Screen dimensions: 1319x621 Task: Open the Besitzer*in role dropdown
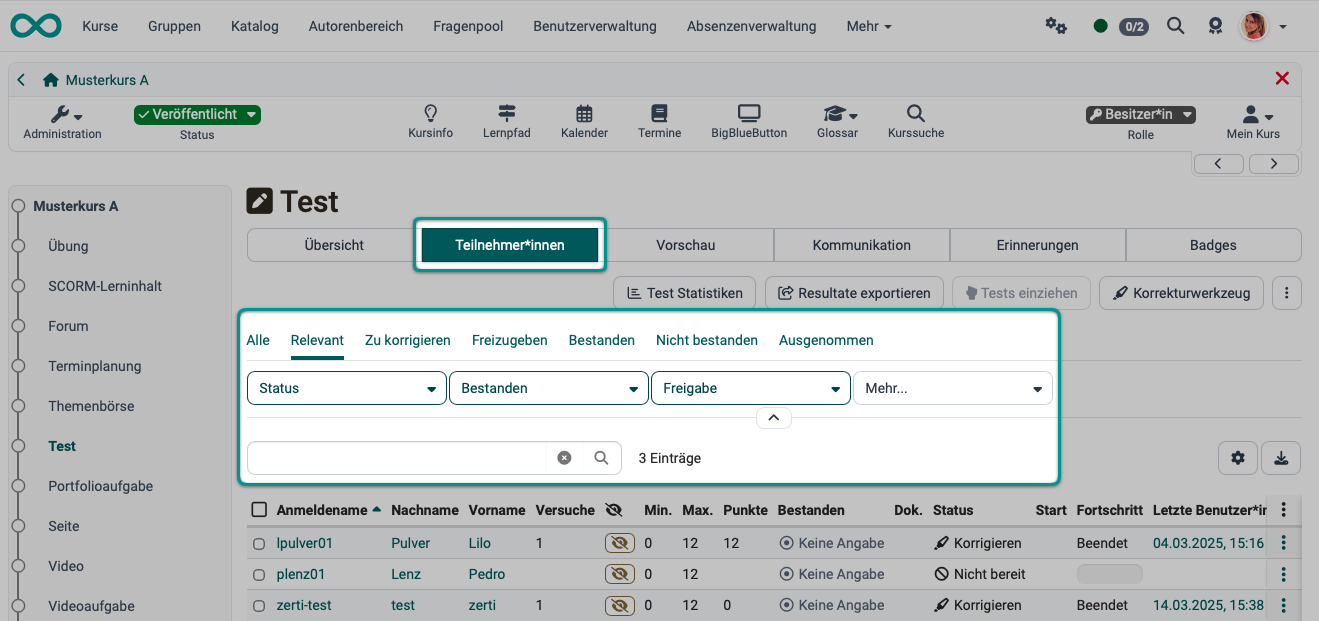(1141, 115)
